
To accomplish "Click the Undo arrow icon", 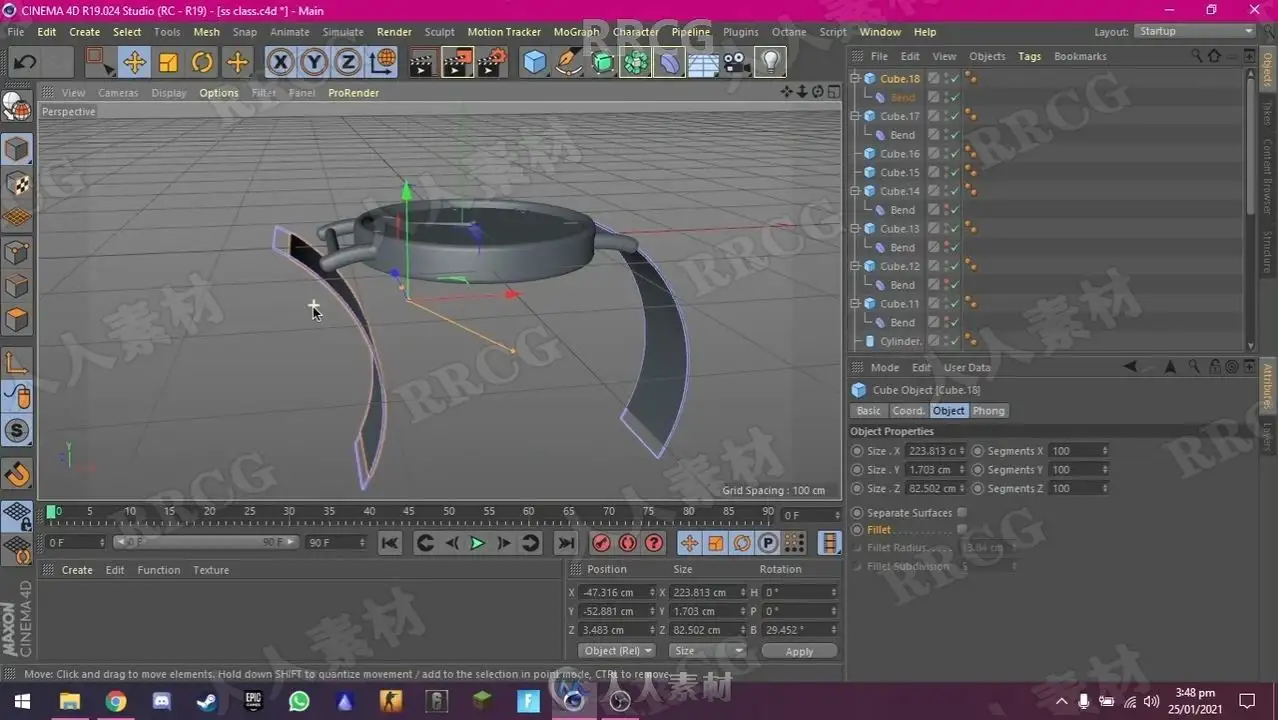I will pyautogui.click(x=25, y=63).
